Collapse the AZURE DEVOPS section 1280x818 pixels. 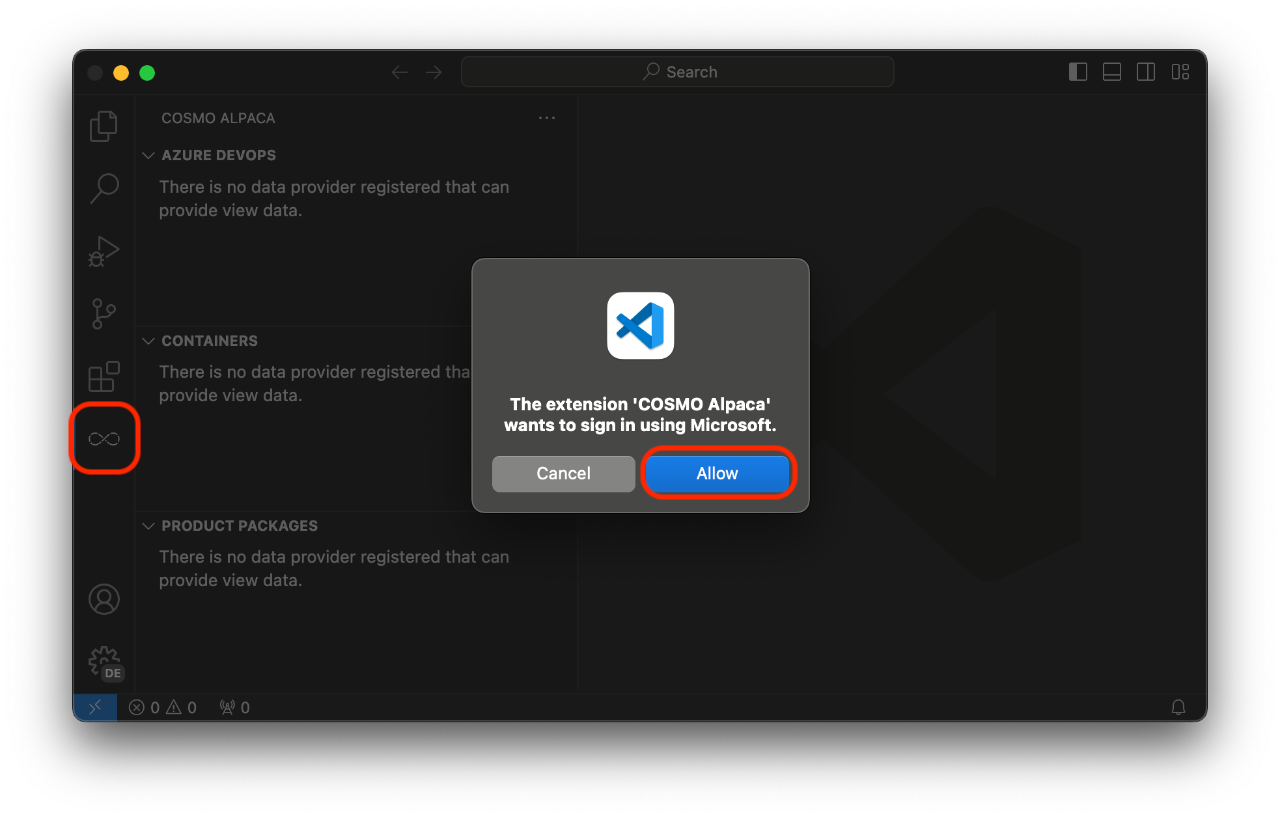pos(148,155)
